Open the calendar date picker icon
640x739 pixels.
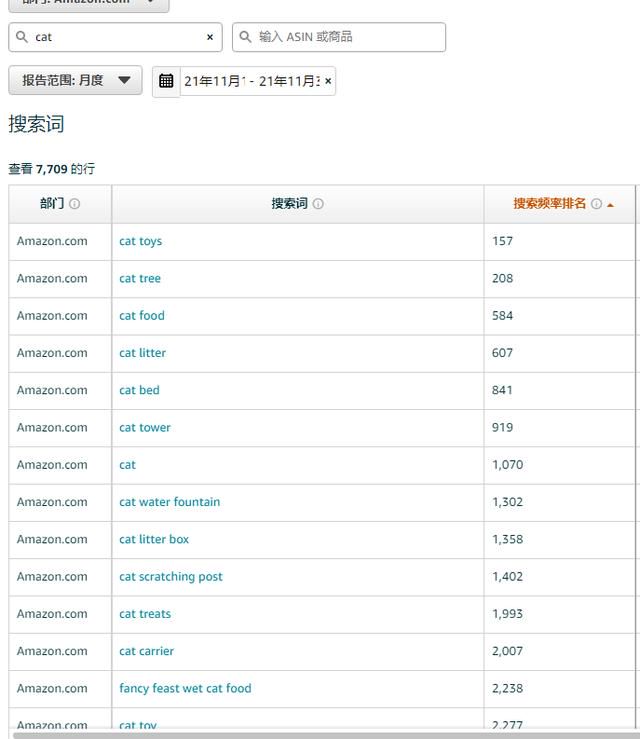pyautogui.click(x=166, y=81)
